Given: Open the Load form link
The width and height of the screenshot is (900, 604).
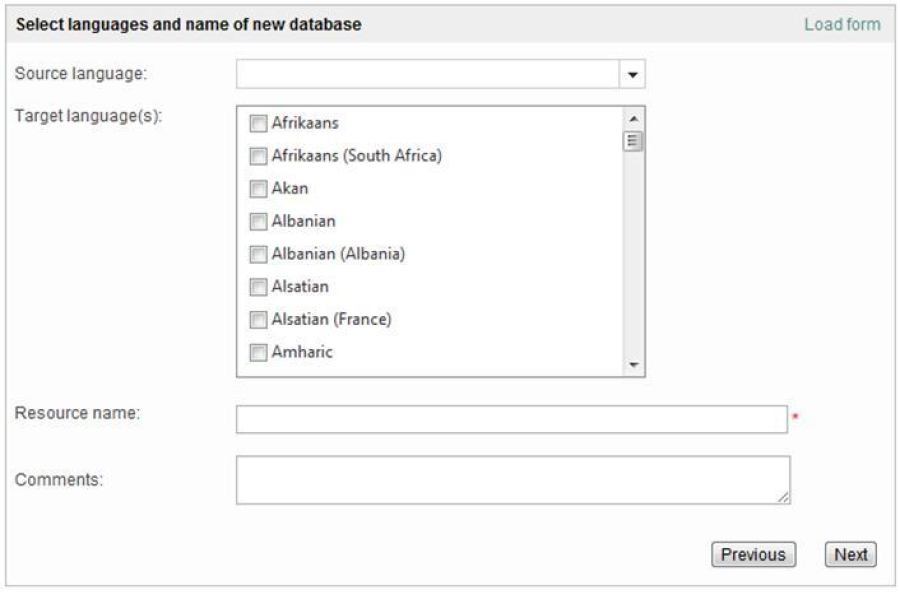Looking at the screenshot, I should pyautogui.click(x=842, y=24).
